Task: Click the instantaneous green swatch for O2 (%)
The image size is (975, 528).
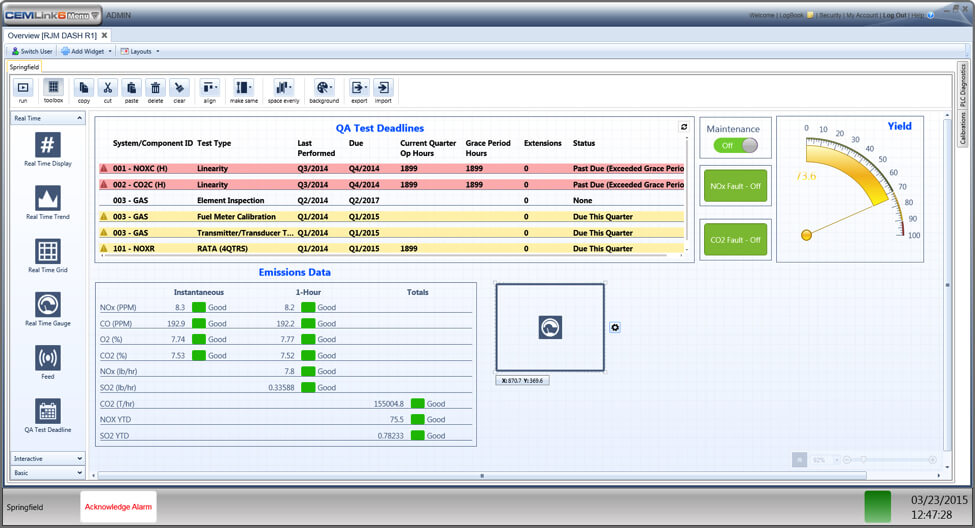Action: click(x=199, y=339)
